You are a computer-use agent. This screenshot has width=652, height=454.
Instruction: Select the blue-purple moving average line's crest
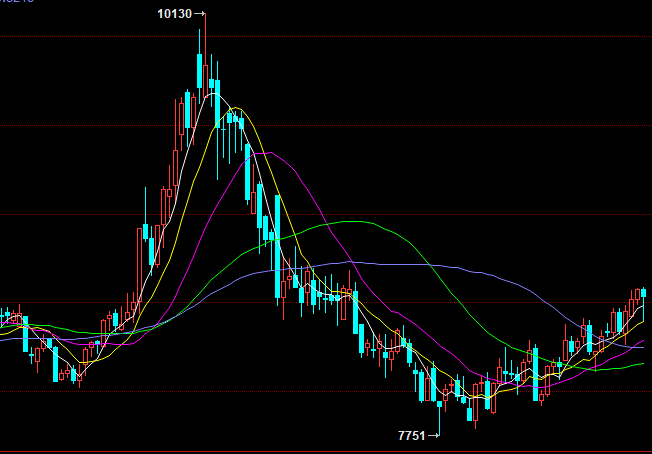(350, 262)
